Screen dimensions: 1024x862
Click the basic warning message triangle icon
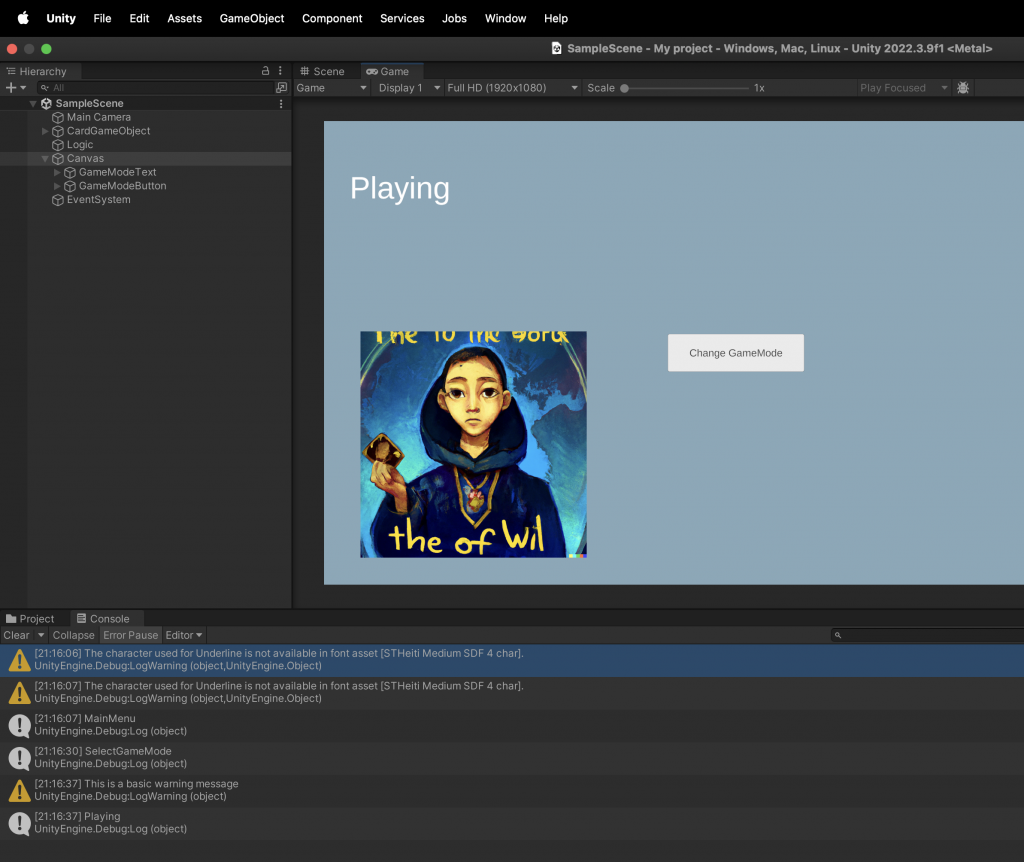pyautogui.click(x=20, y=791)
